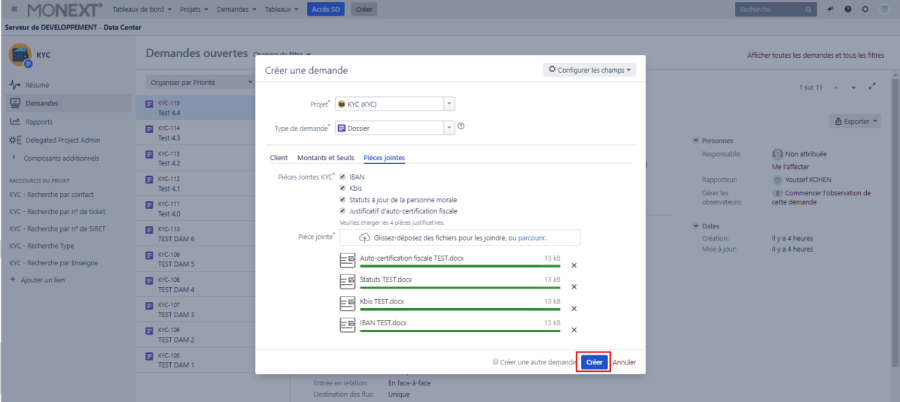
Task: Remove the Auto-certification fiscale TEST.docx attachment
Action: (x=573, y=265)
